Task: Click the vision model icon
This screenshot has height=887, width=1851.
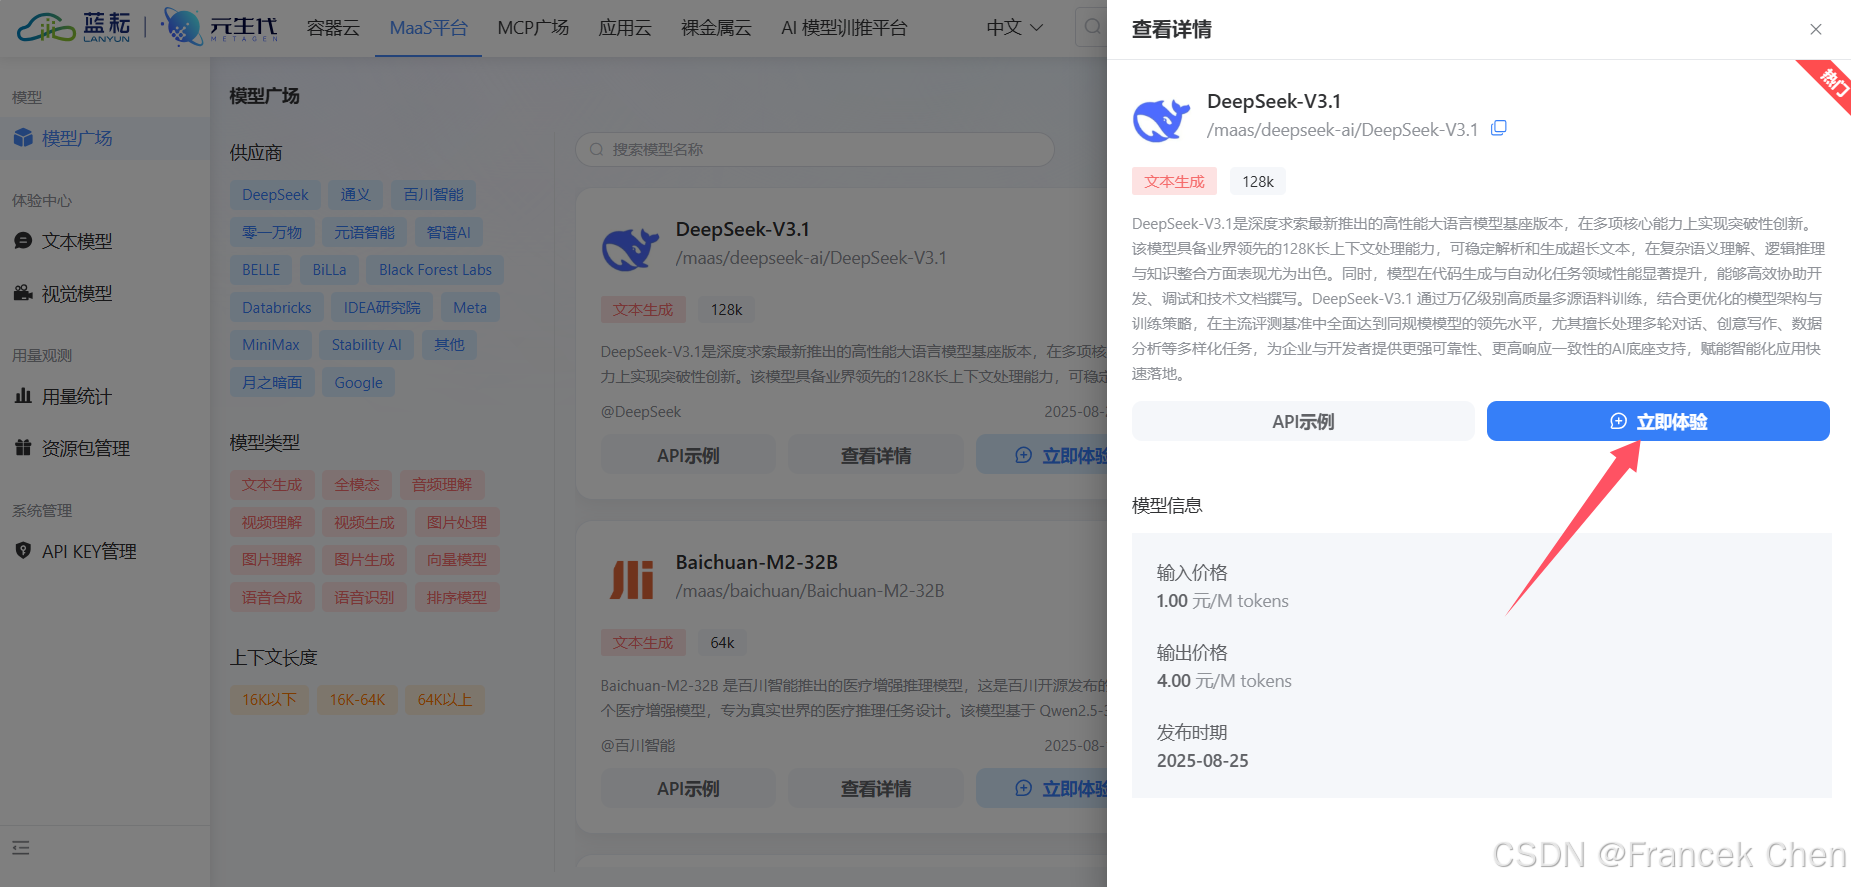Action: coord(23,293)
